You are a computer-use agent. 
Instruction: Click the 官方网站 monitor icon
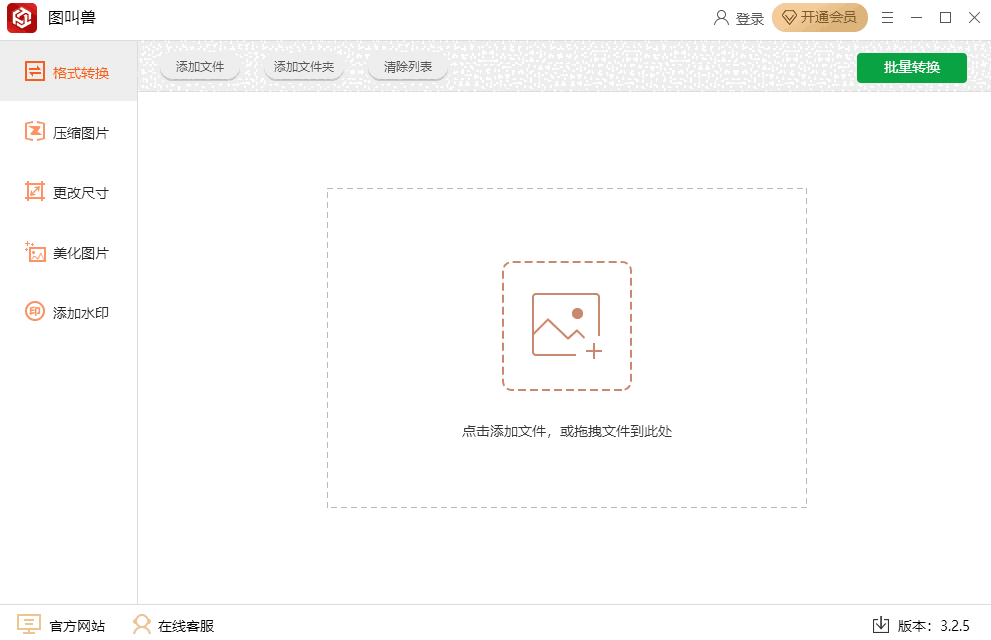[29, 625]
